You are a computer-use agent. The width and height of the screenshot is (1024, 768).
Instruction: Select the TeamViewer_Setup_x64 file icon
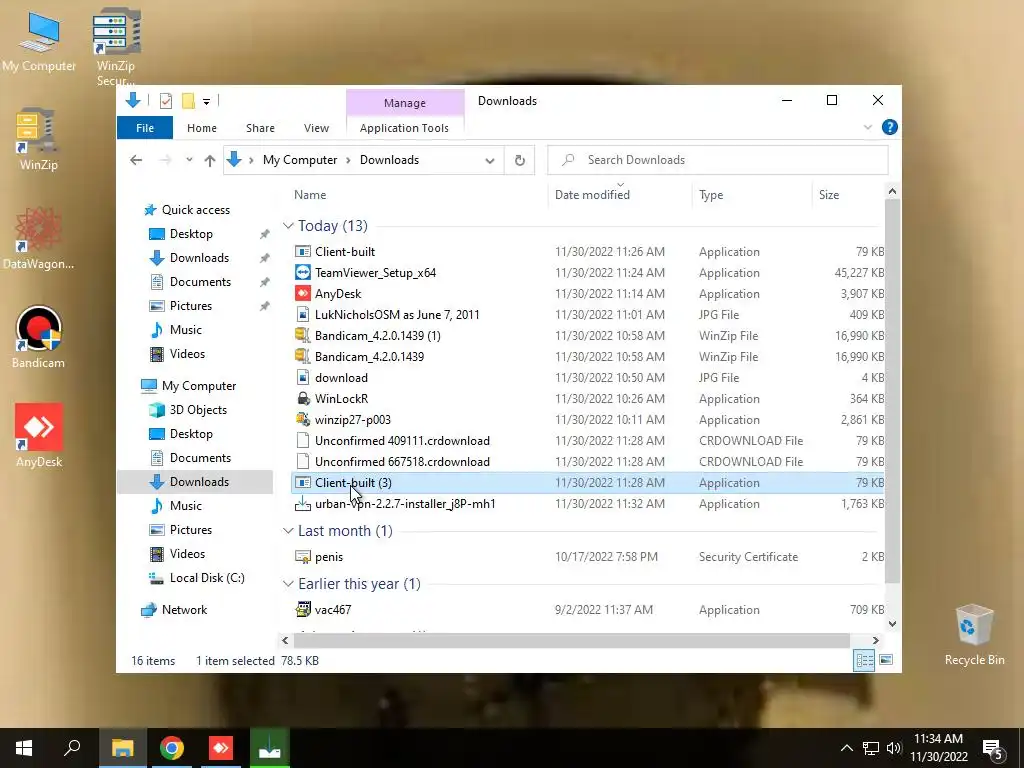[302, 272]
